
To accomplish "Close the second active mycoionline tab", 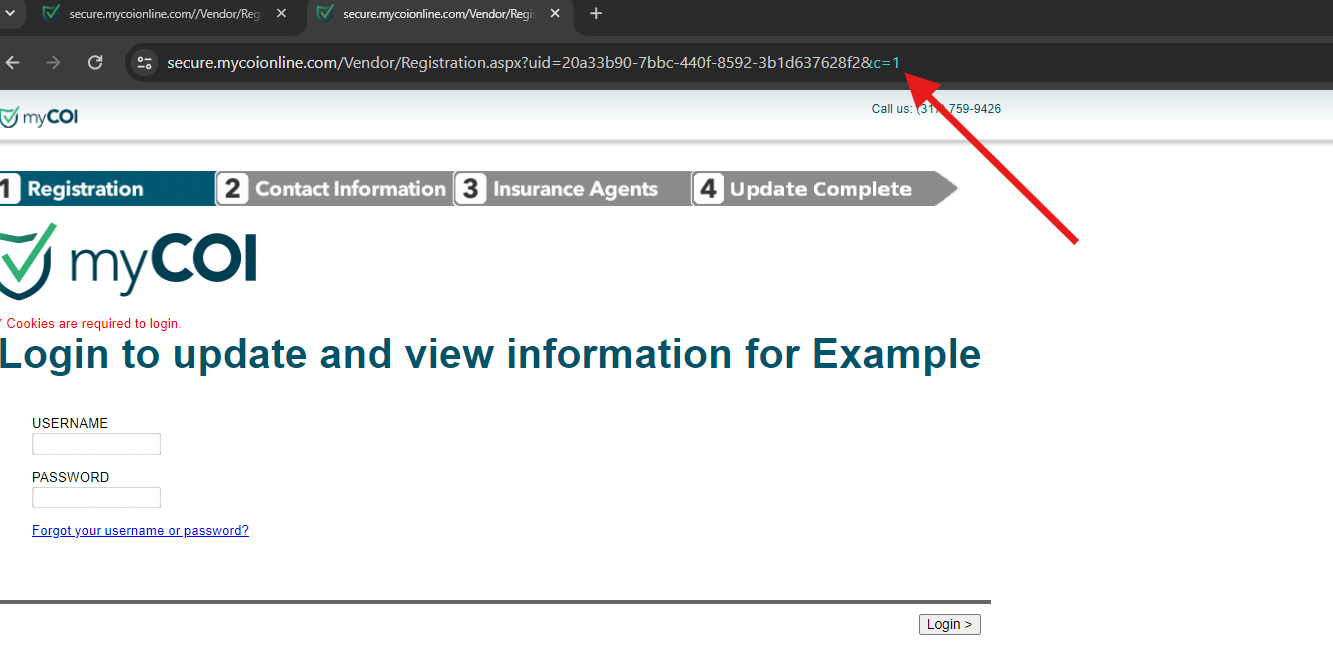I will [x=554, y=14].
